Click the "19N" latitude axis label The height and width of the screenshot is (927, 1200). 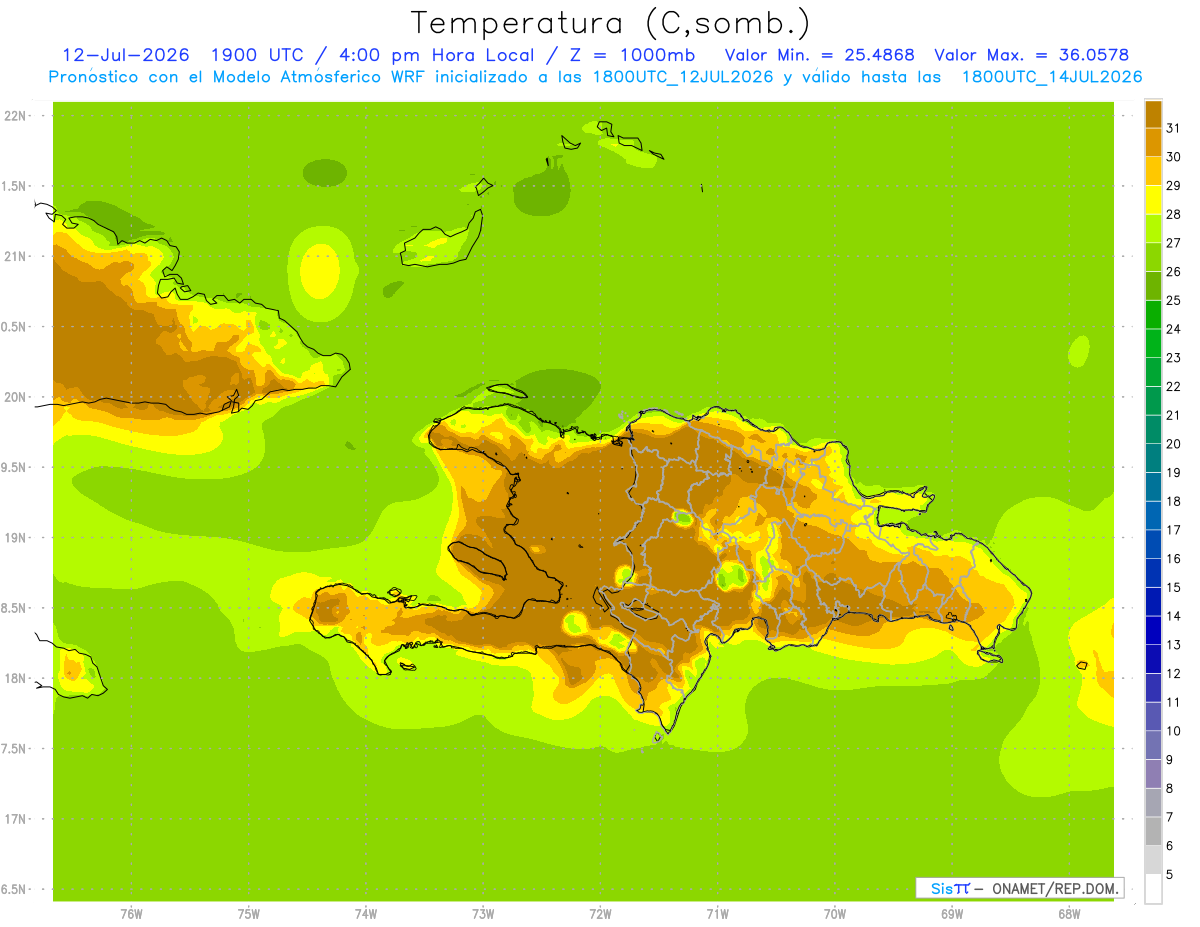(14, 538)
